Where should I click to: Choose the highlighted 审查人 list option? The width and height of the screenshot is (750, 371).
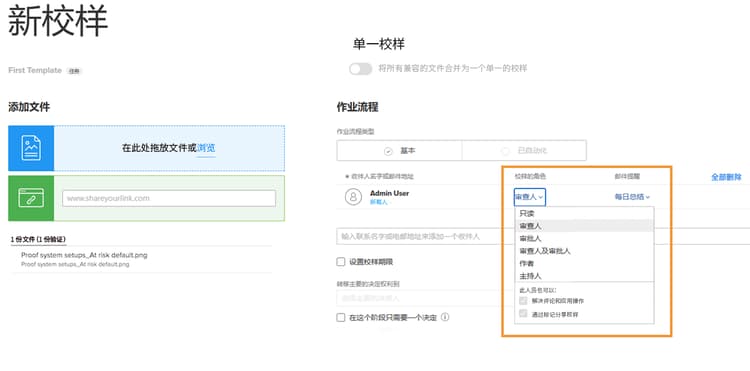[584, 226]
